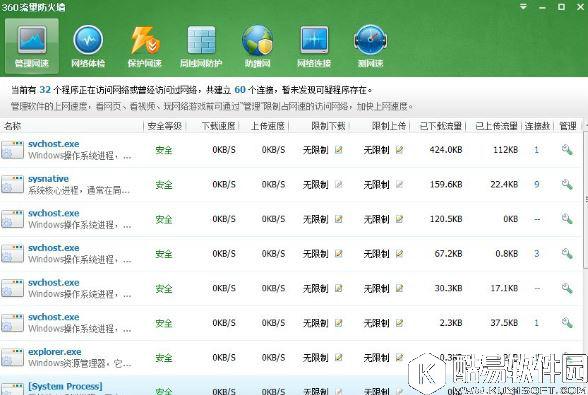
Task: Sort by the 连接数 column header
Action: (x=537, y=126)
